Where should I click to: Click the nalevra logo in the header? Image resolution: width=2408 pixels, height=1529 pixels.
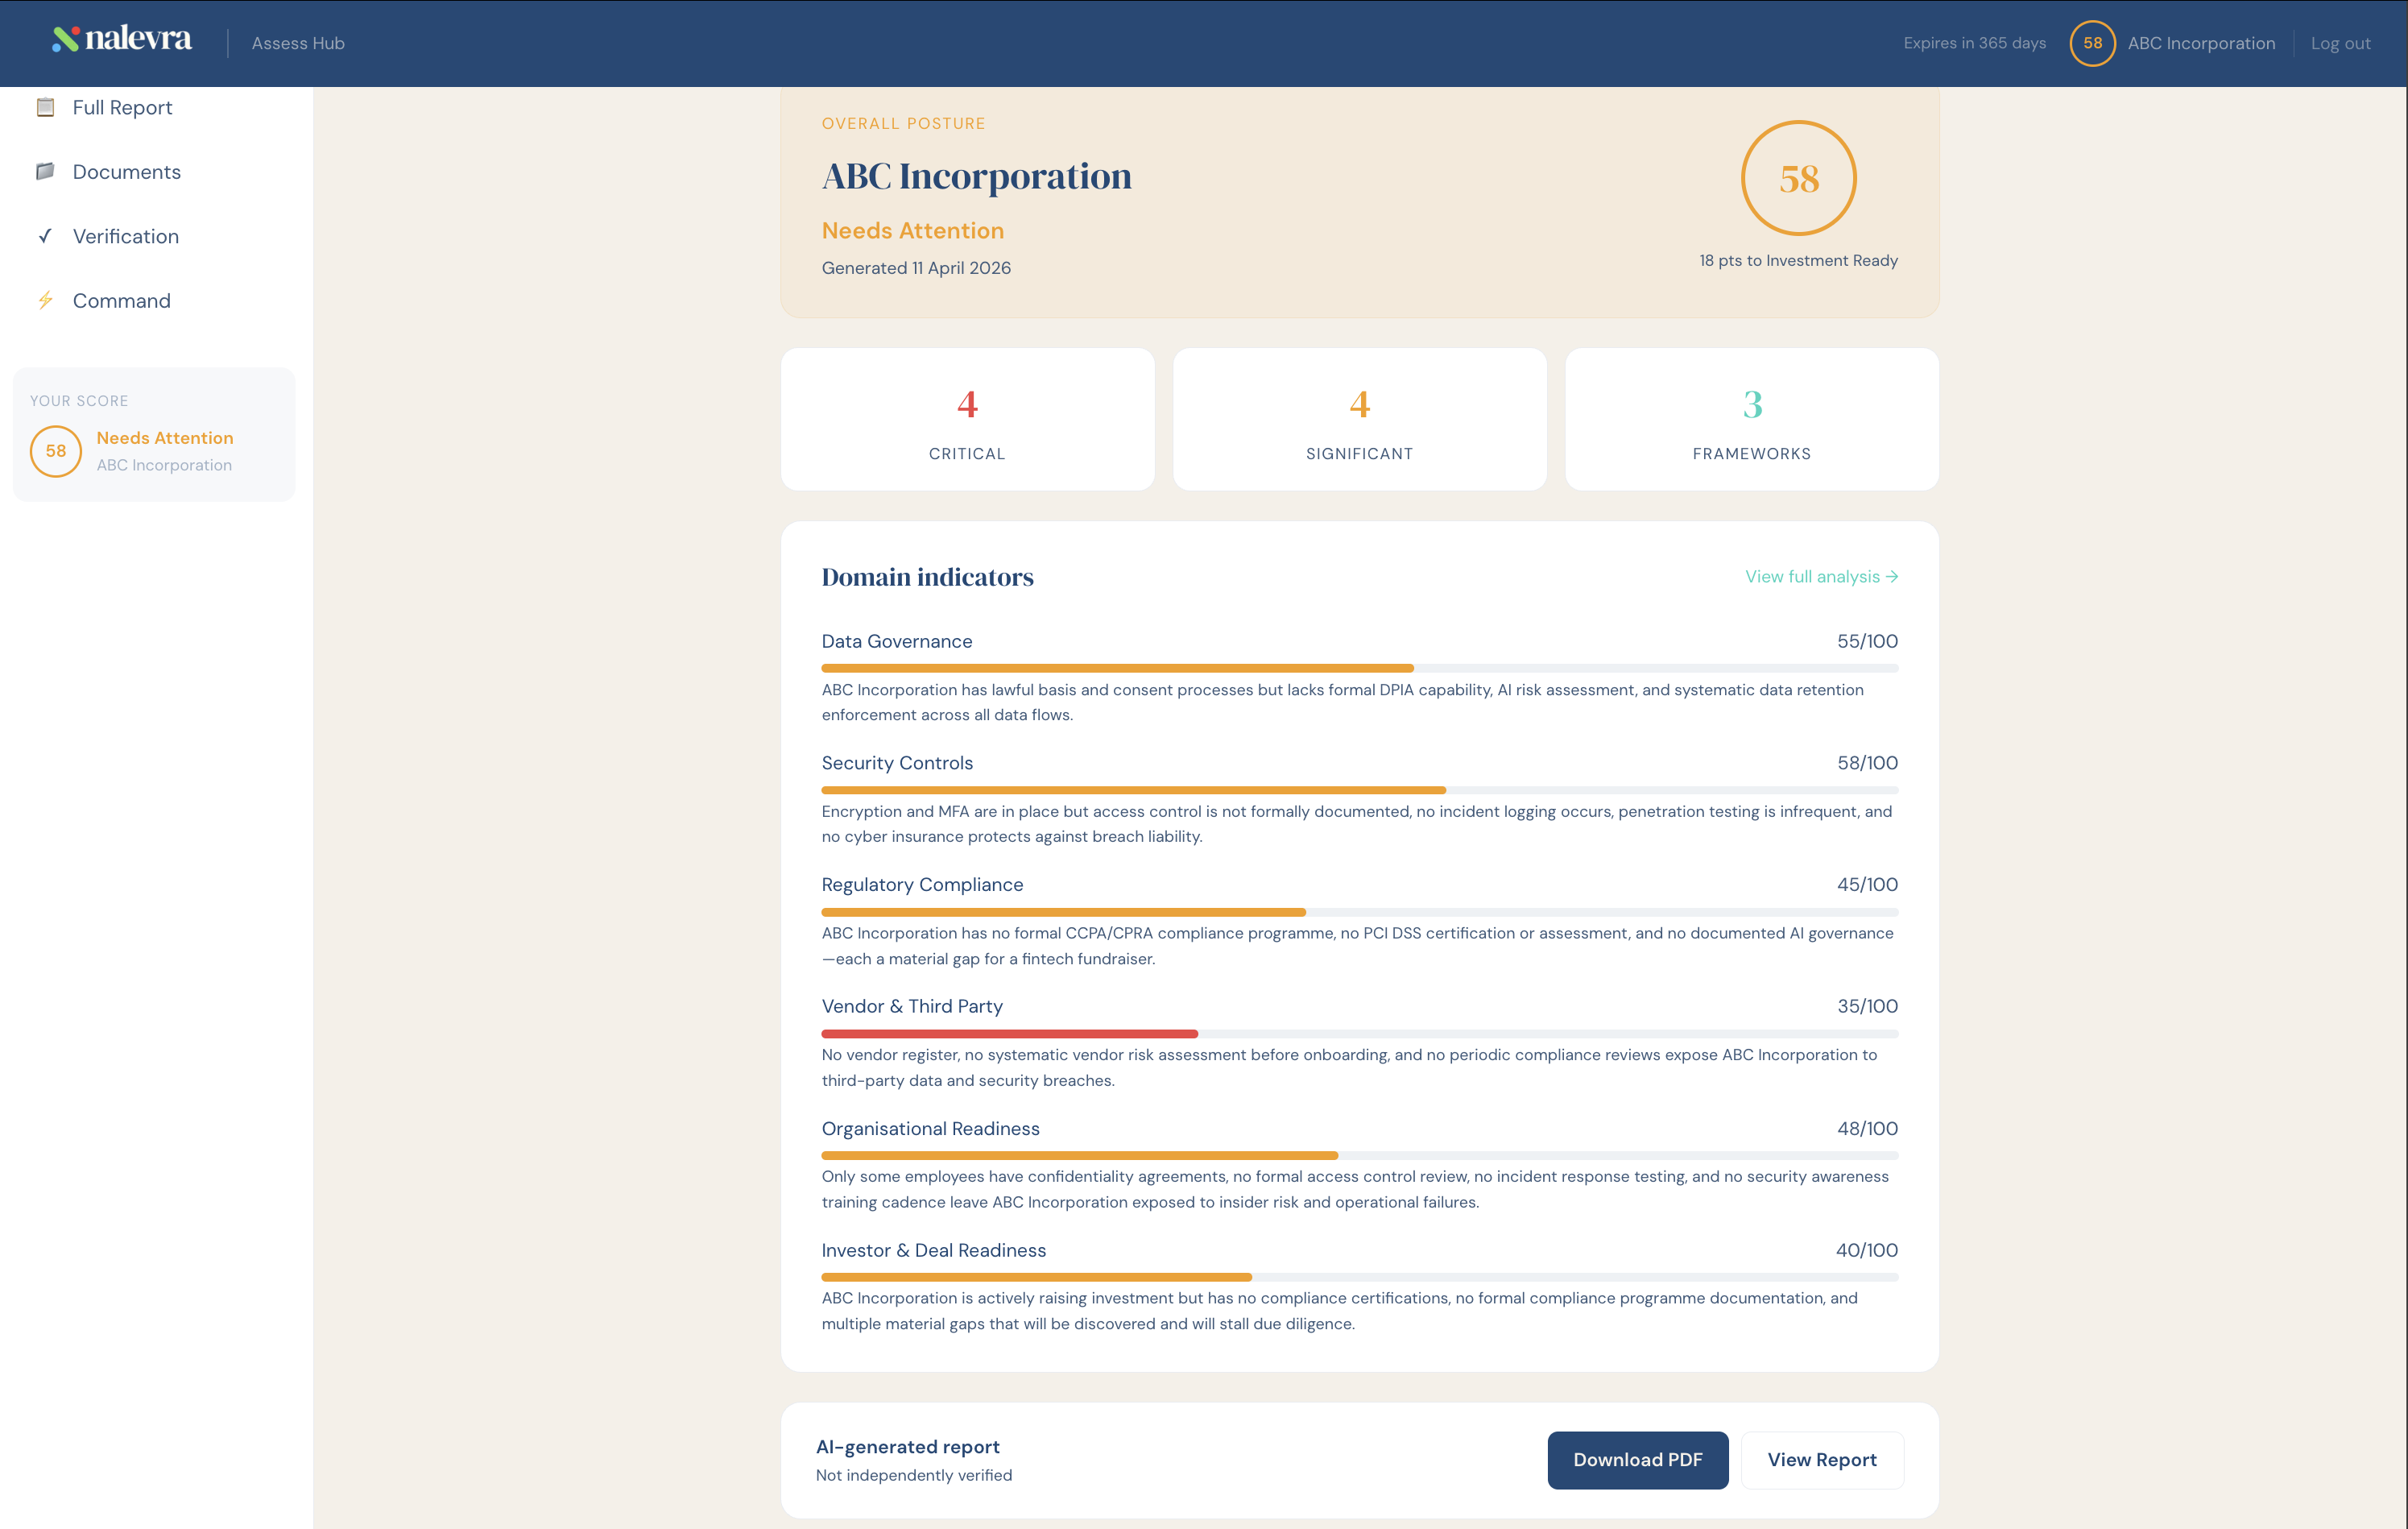(x=120, y=41)
